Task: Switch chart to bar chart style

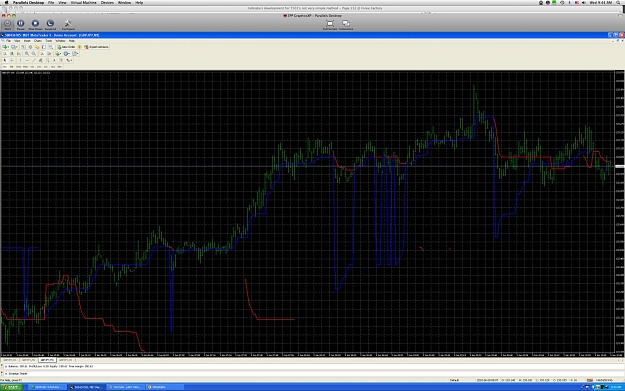Action: (x=5, y=53)
